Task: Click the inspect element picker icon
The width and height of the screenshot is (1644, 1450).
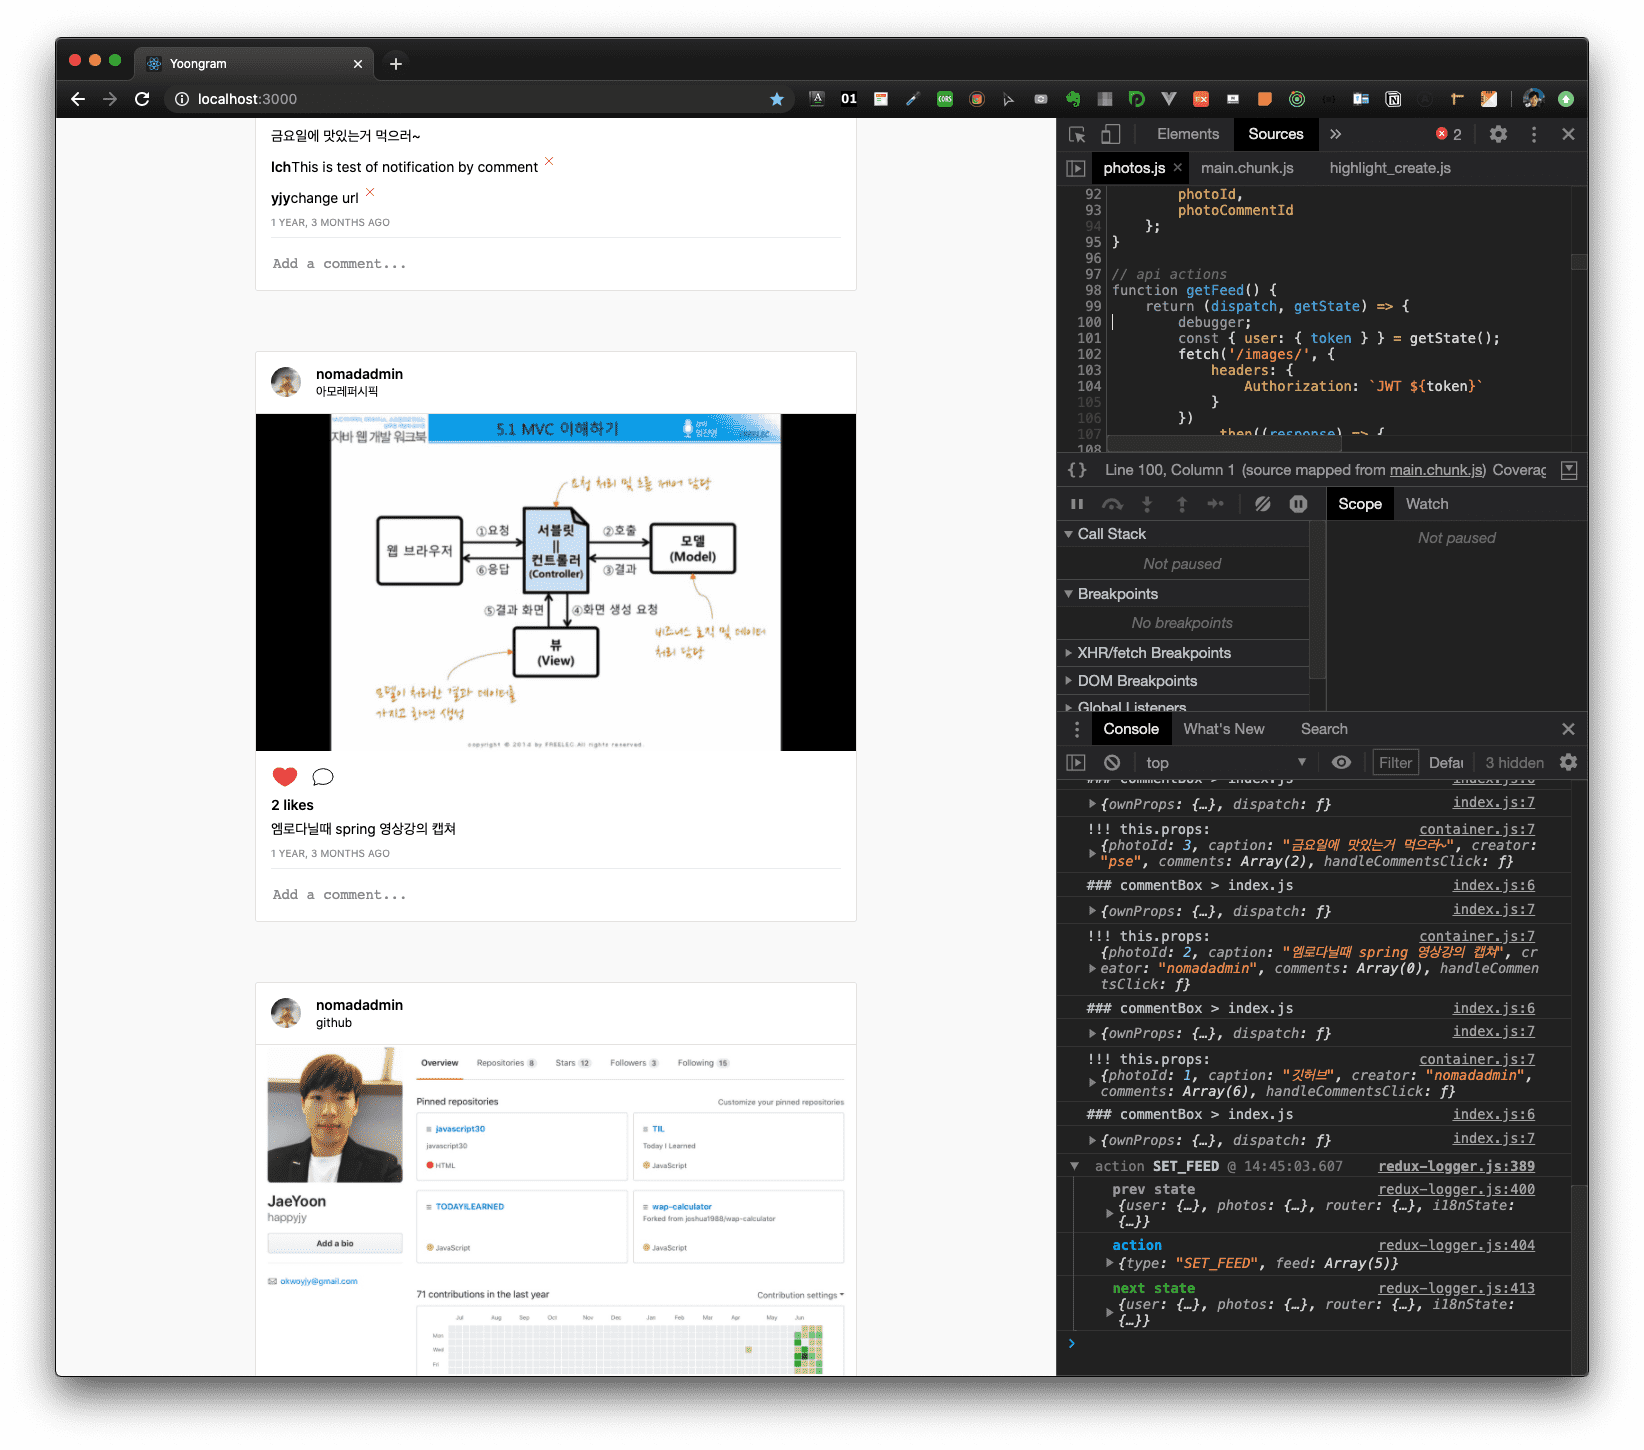Action: (1077, 134)
